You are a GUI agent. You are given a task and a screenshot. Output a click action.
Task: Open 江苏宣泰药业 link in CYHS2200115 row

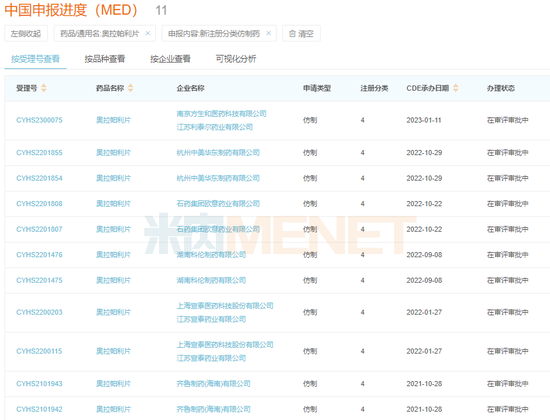[211, 358]
